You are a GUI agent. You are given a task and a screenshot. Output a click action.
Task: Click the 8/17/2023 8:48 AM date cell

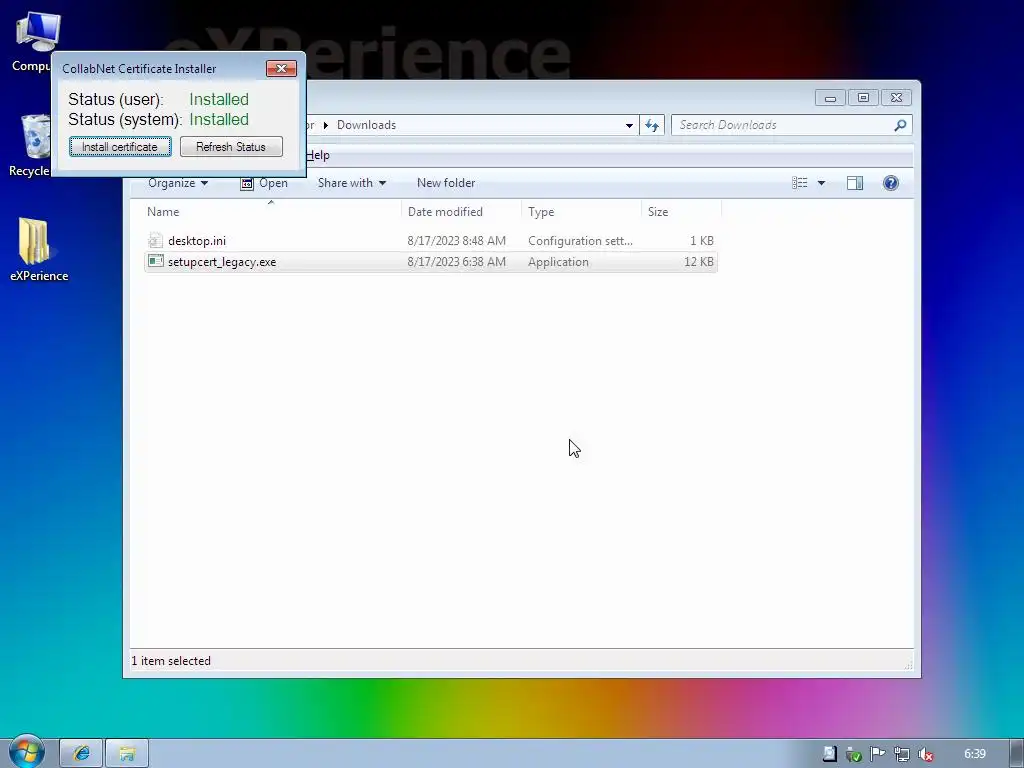pyautogui.click(x=456, y=240)
